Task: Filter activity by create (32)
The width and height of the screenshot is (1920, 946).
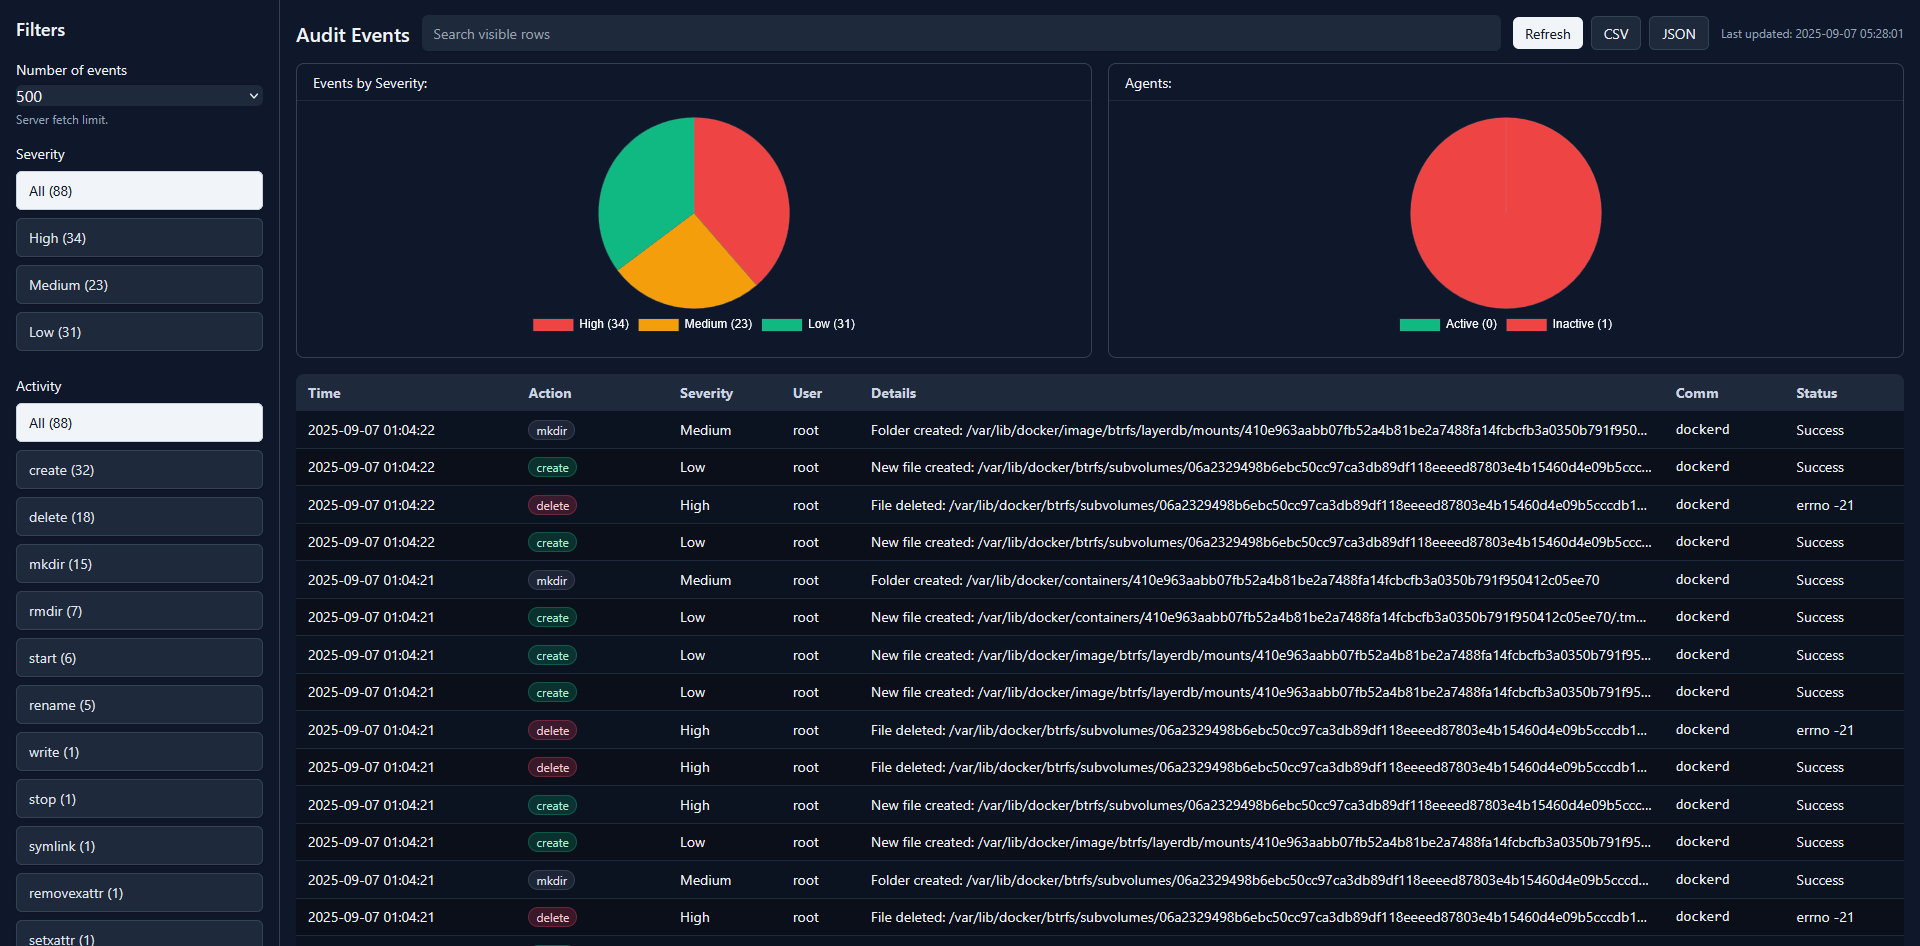Action: (x=139, y=469)
